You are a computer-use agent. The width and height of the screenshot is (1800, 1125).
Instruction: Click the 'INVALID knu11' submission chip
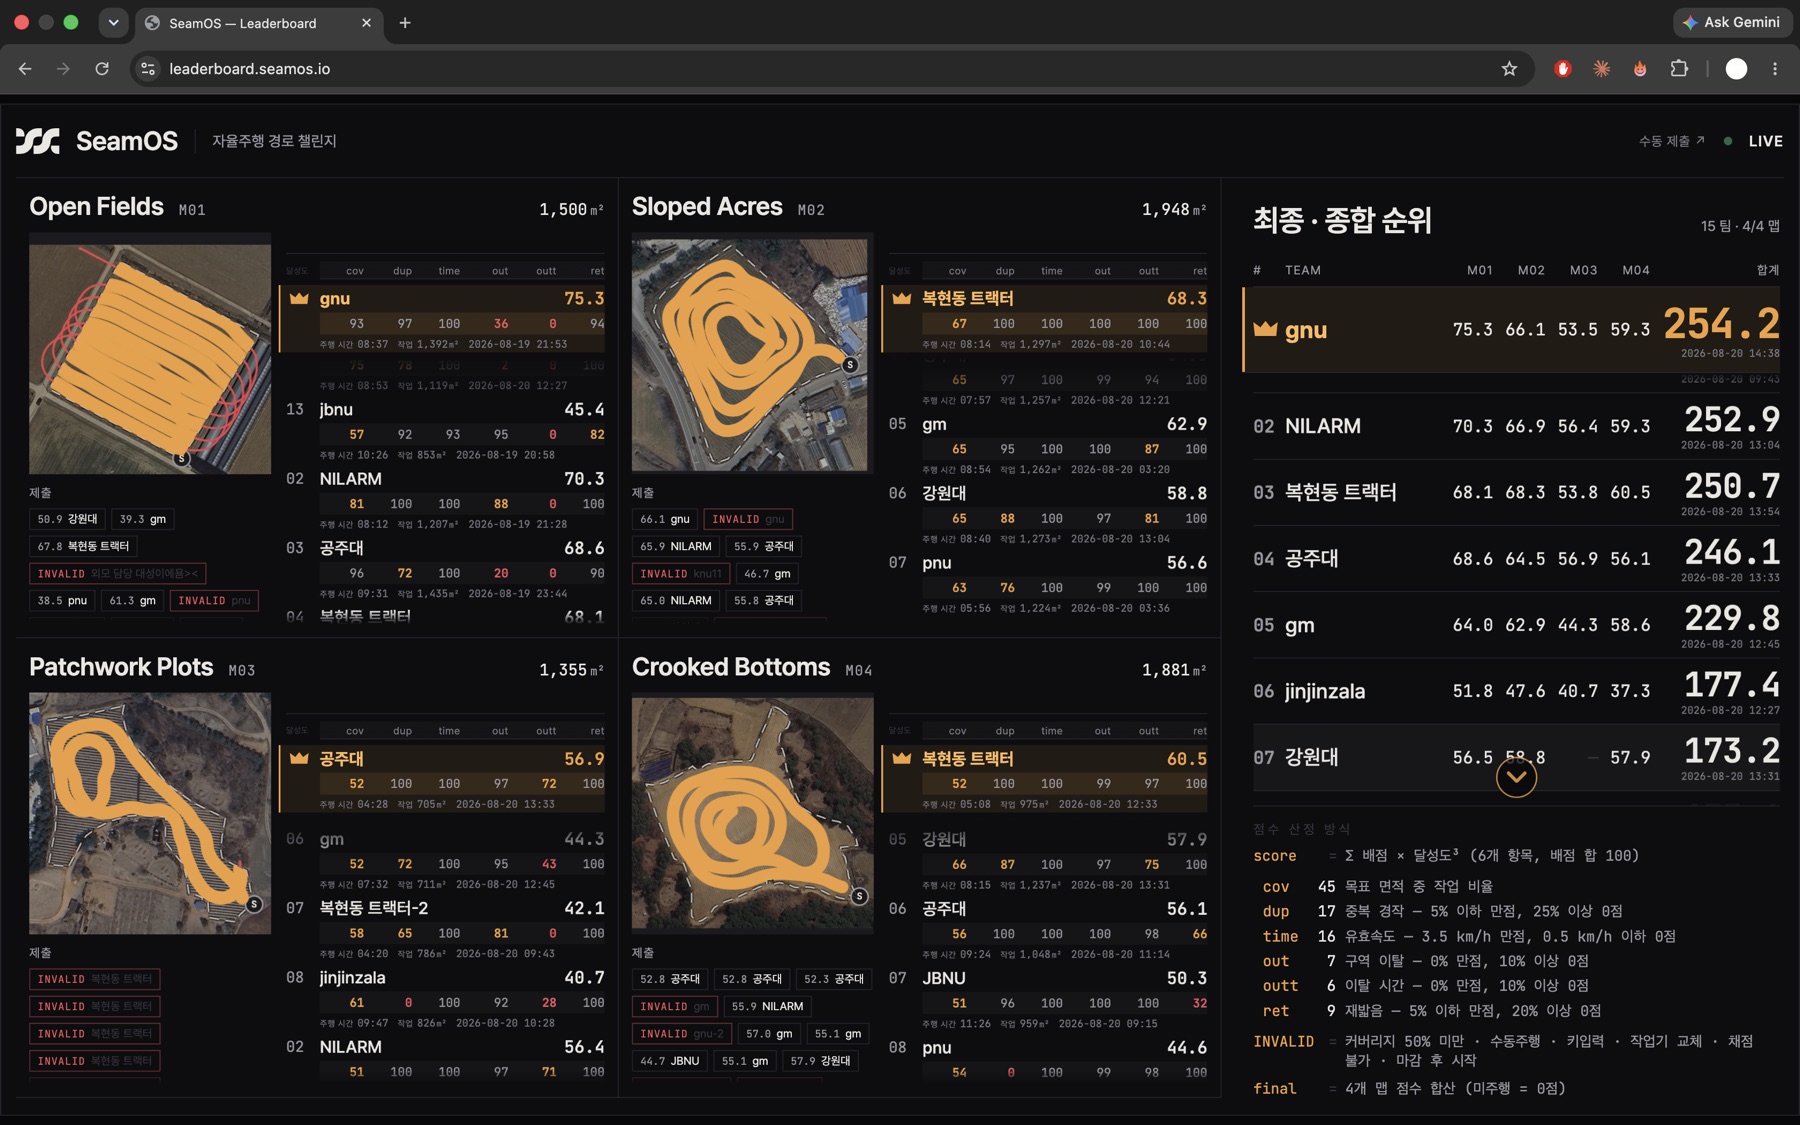680,574
